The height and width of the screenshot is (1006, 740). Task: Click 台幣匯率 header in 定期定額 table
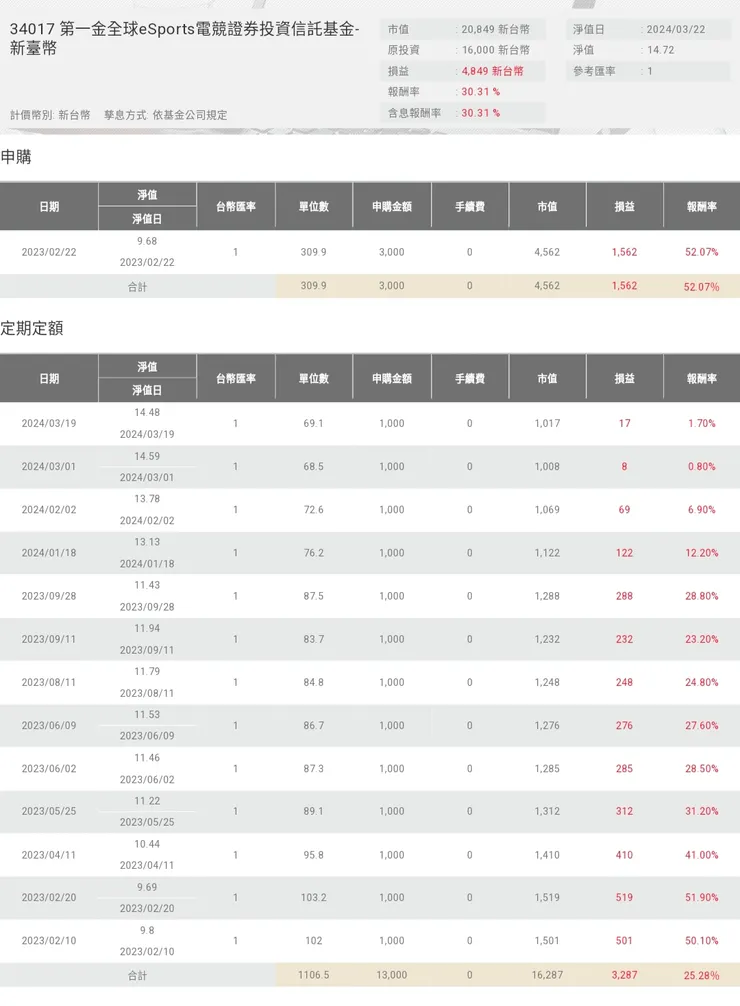pyautogui.click(x=236, y=379)
